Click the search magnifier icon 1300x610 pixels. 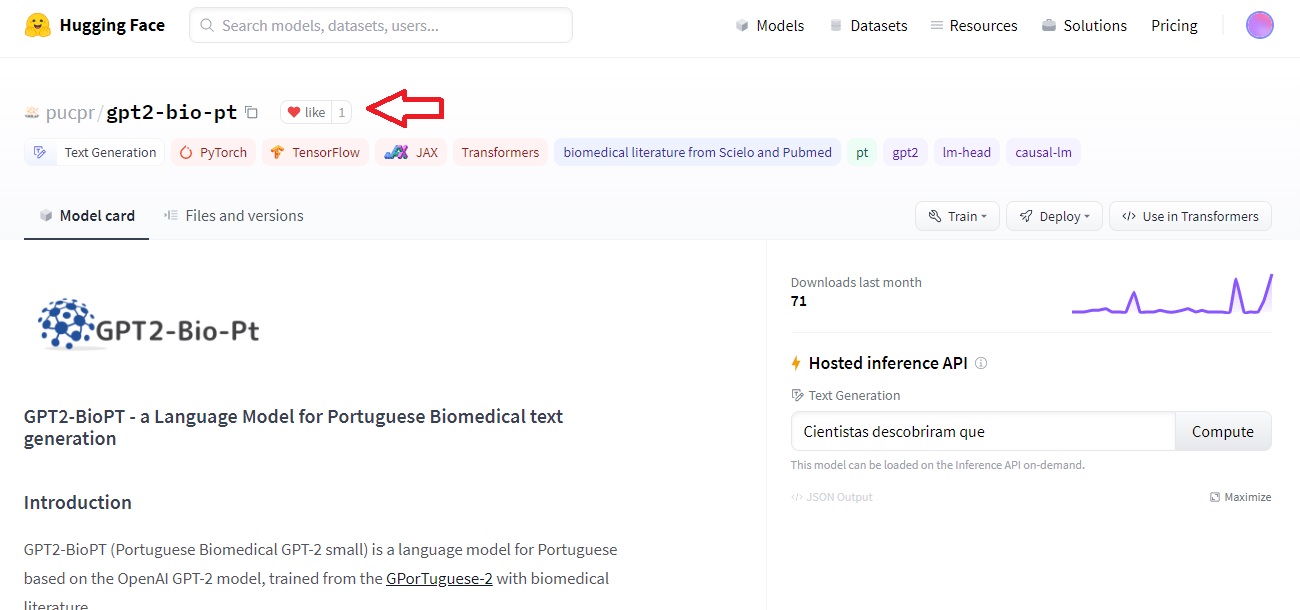(x=207, y=26)
